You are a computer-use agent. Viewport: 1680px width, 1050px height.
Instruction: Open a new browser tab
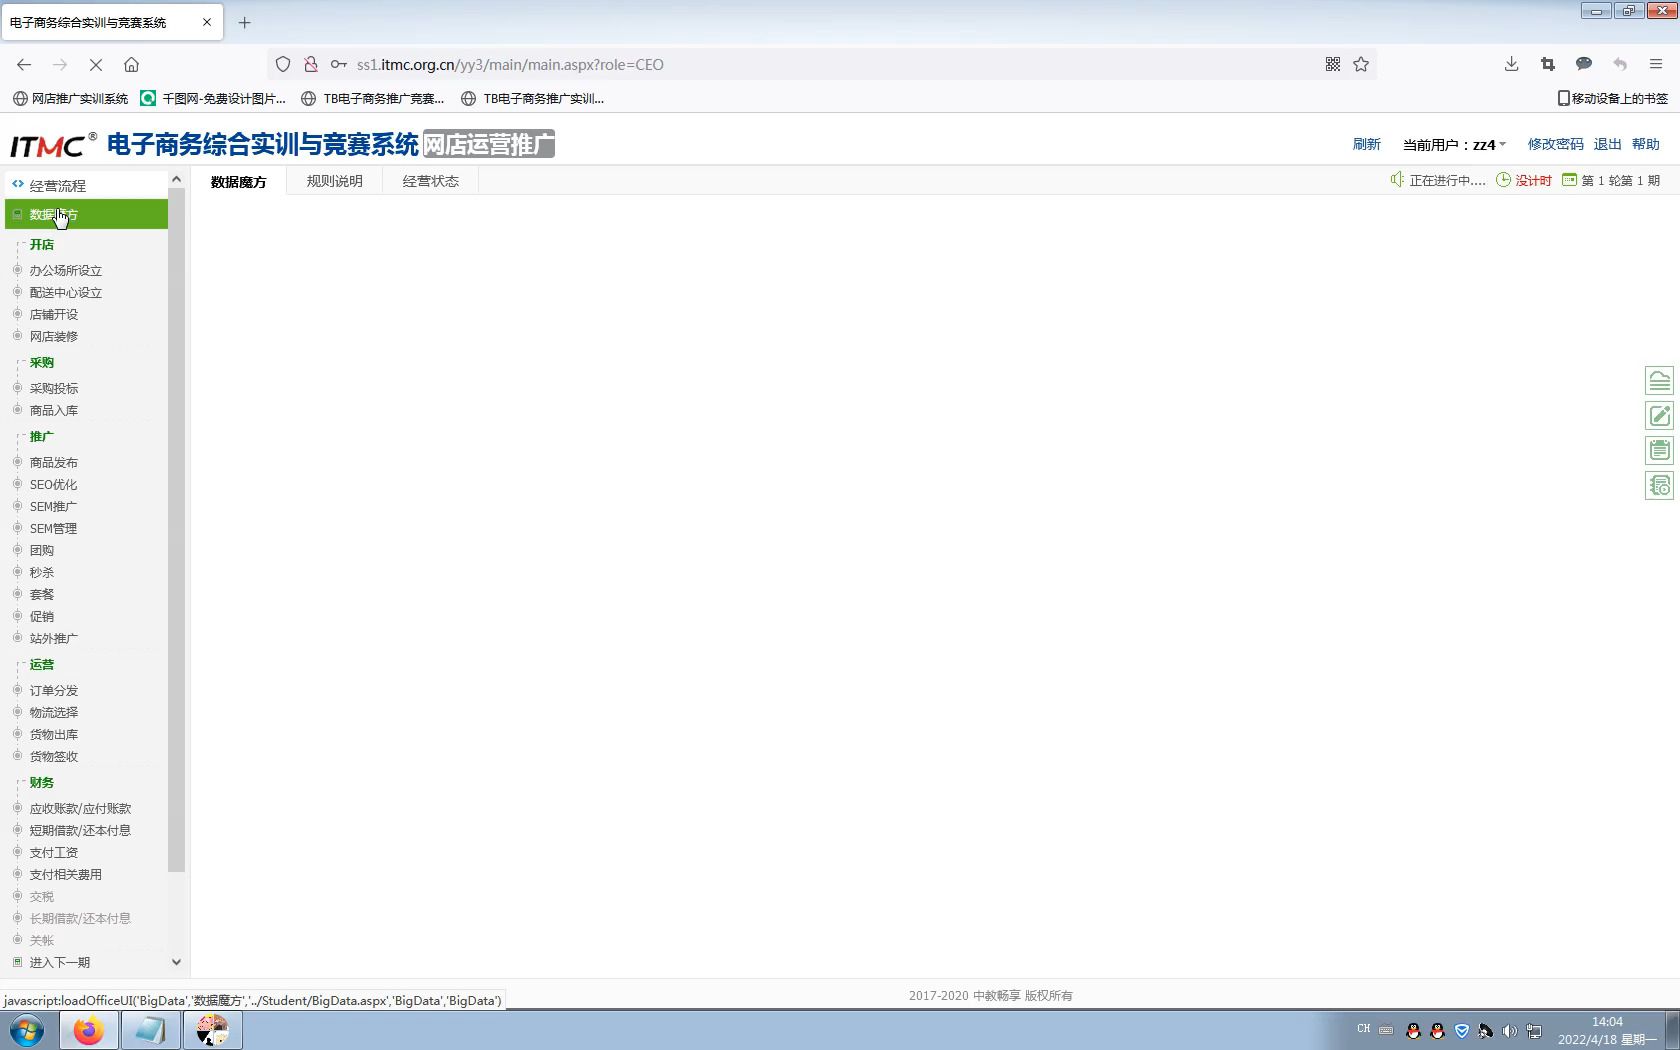tap(244, 22)
